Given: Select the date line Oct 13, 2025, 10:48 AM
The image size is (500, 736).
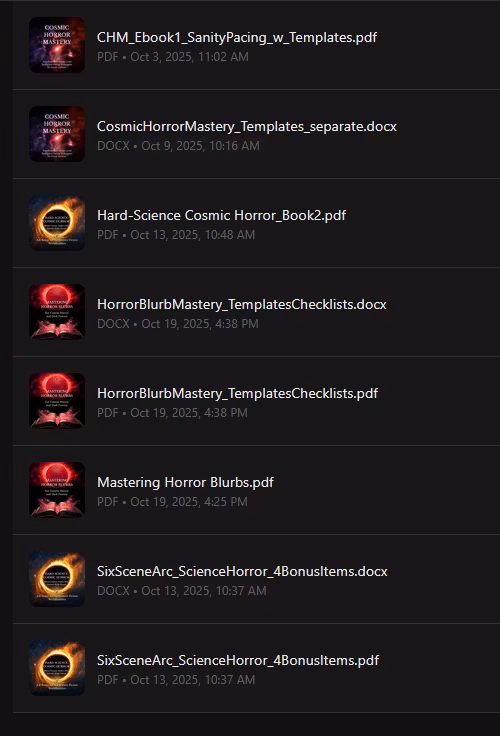Looking at the screenshot, I should [x=176, y=235].
